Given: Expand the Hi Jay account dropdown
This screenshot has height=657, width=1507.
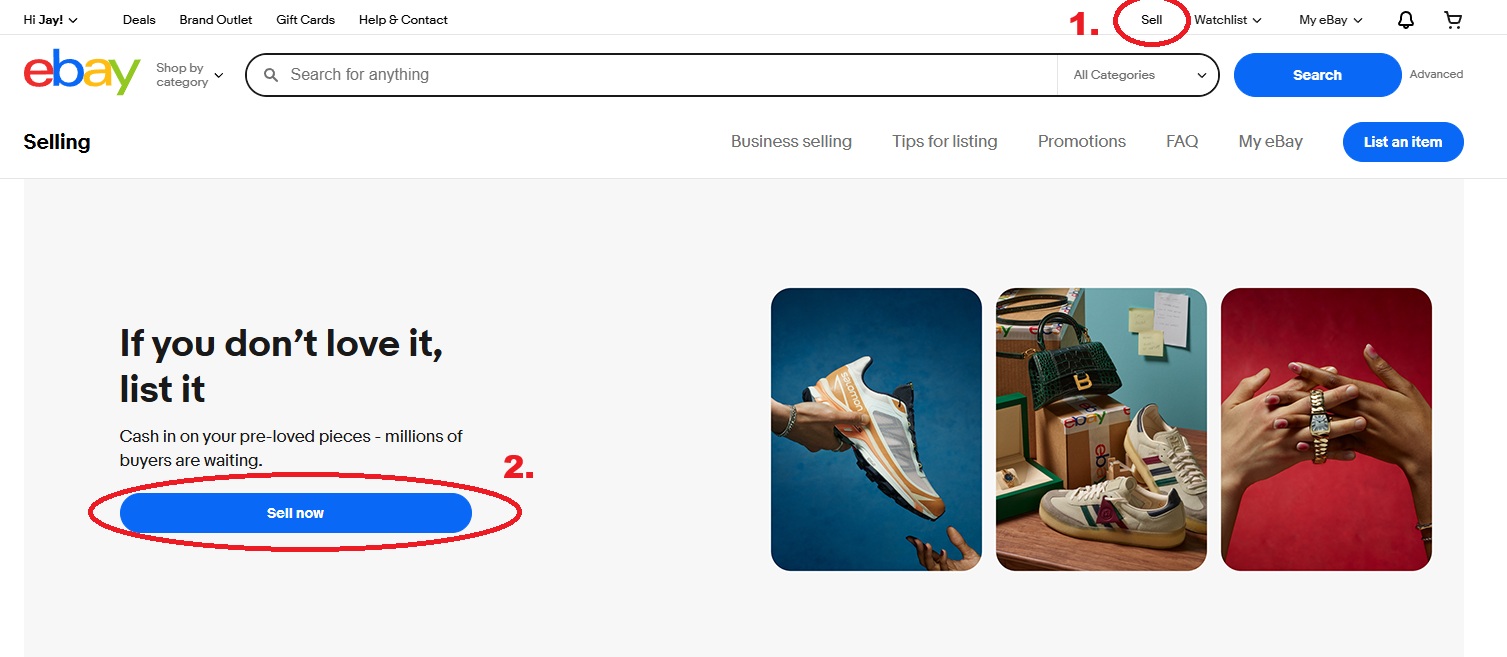Looking at the screenshot, I should [x=51, y=20].
